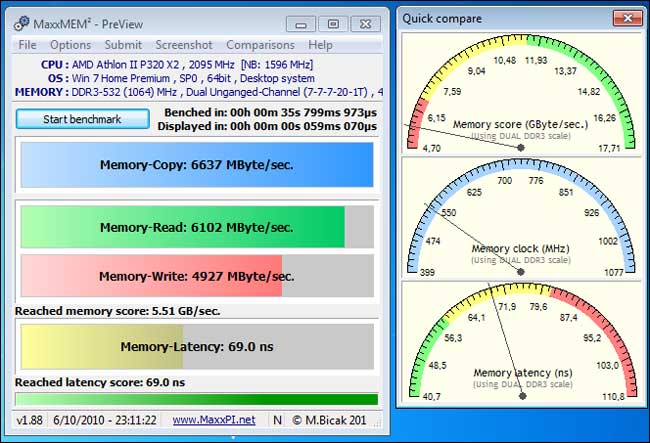Image resolution: width=650 pixels, height=443 pixels.
Task: Open the Help menu
Action: point(320,45)
